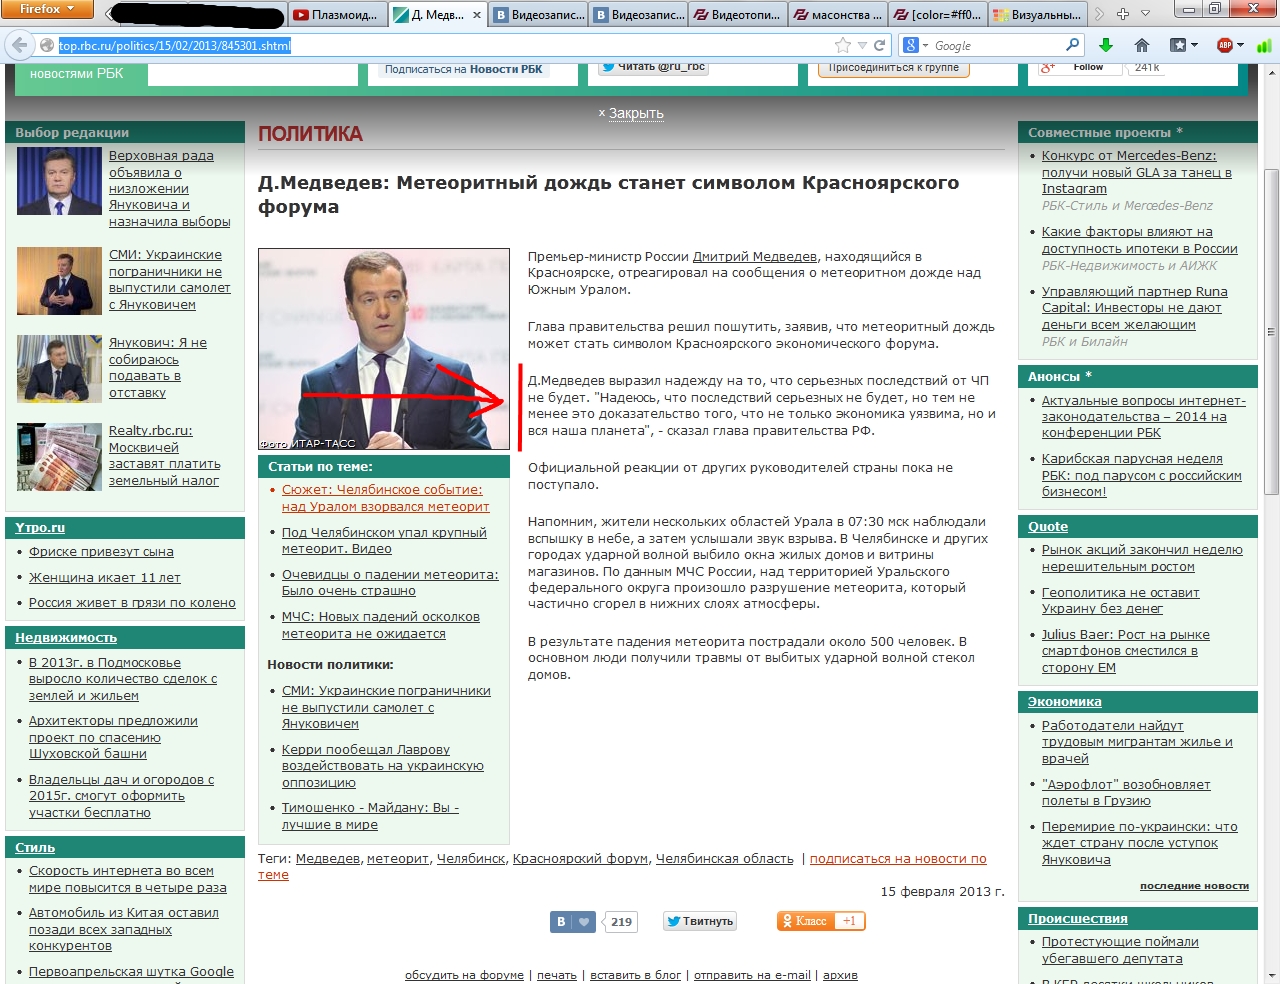Open thumbnail of Янукович отставка story

[60, 369]
